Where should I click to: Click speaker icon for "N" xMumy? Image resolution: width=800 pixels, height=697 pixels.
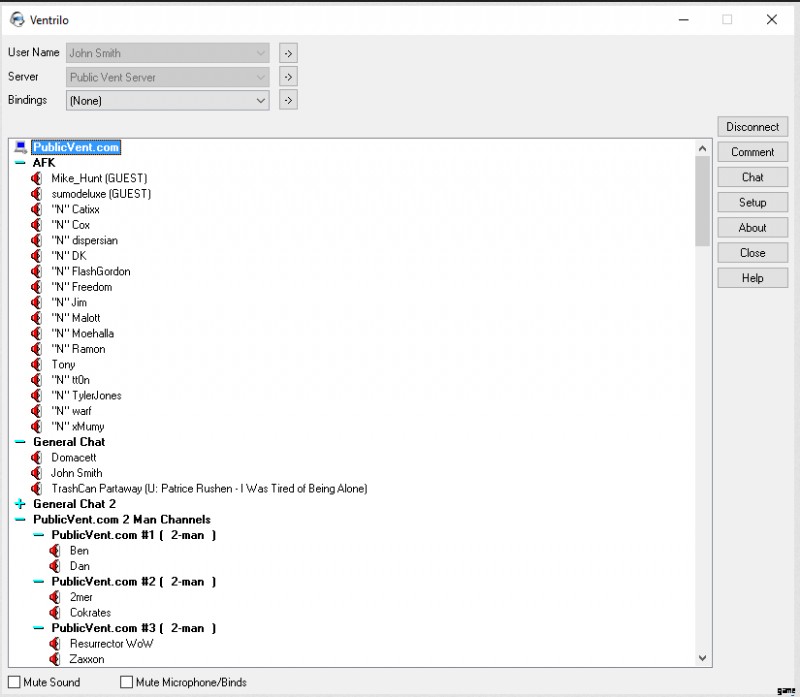(36, 427)
